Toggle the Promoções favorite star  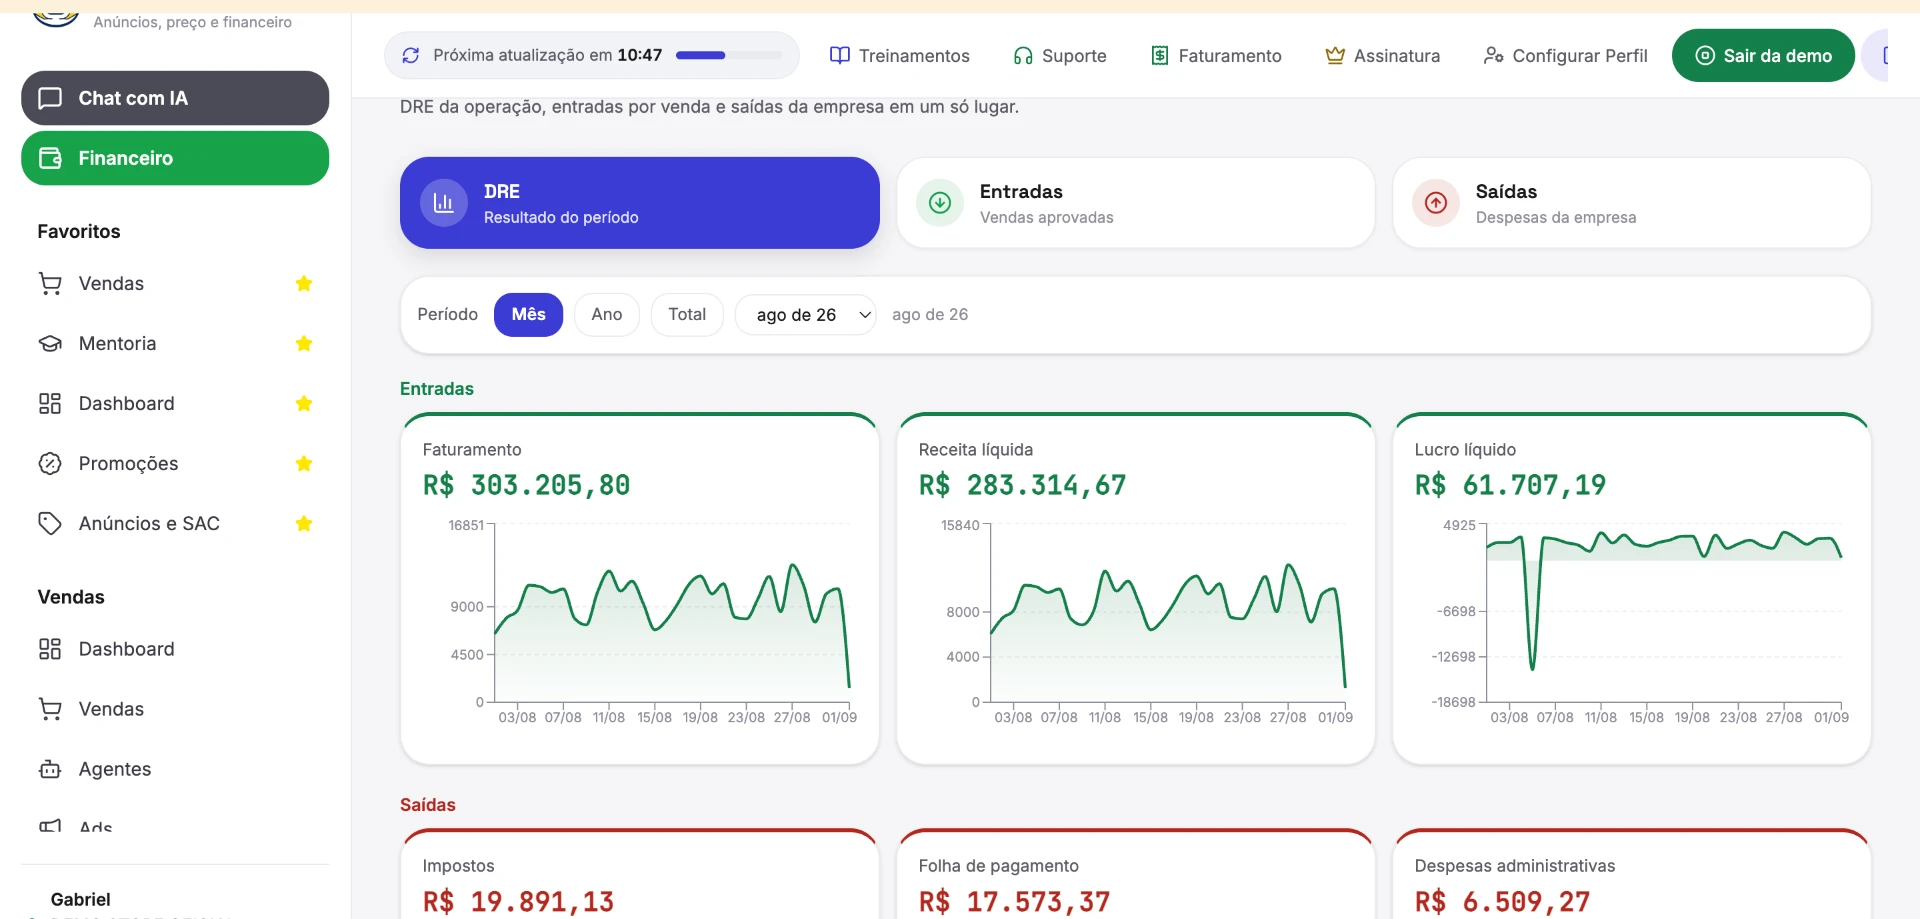pos(304,464)
